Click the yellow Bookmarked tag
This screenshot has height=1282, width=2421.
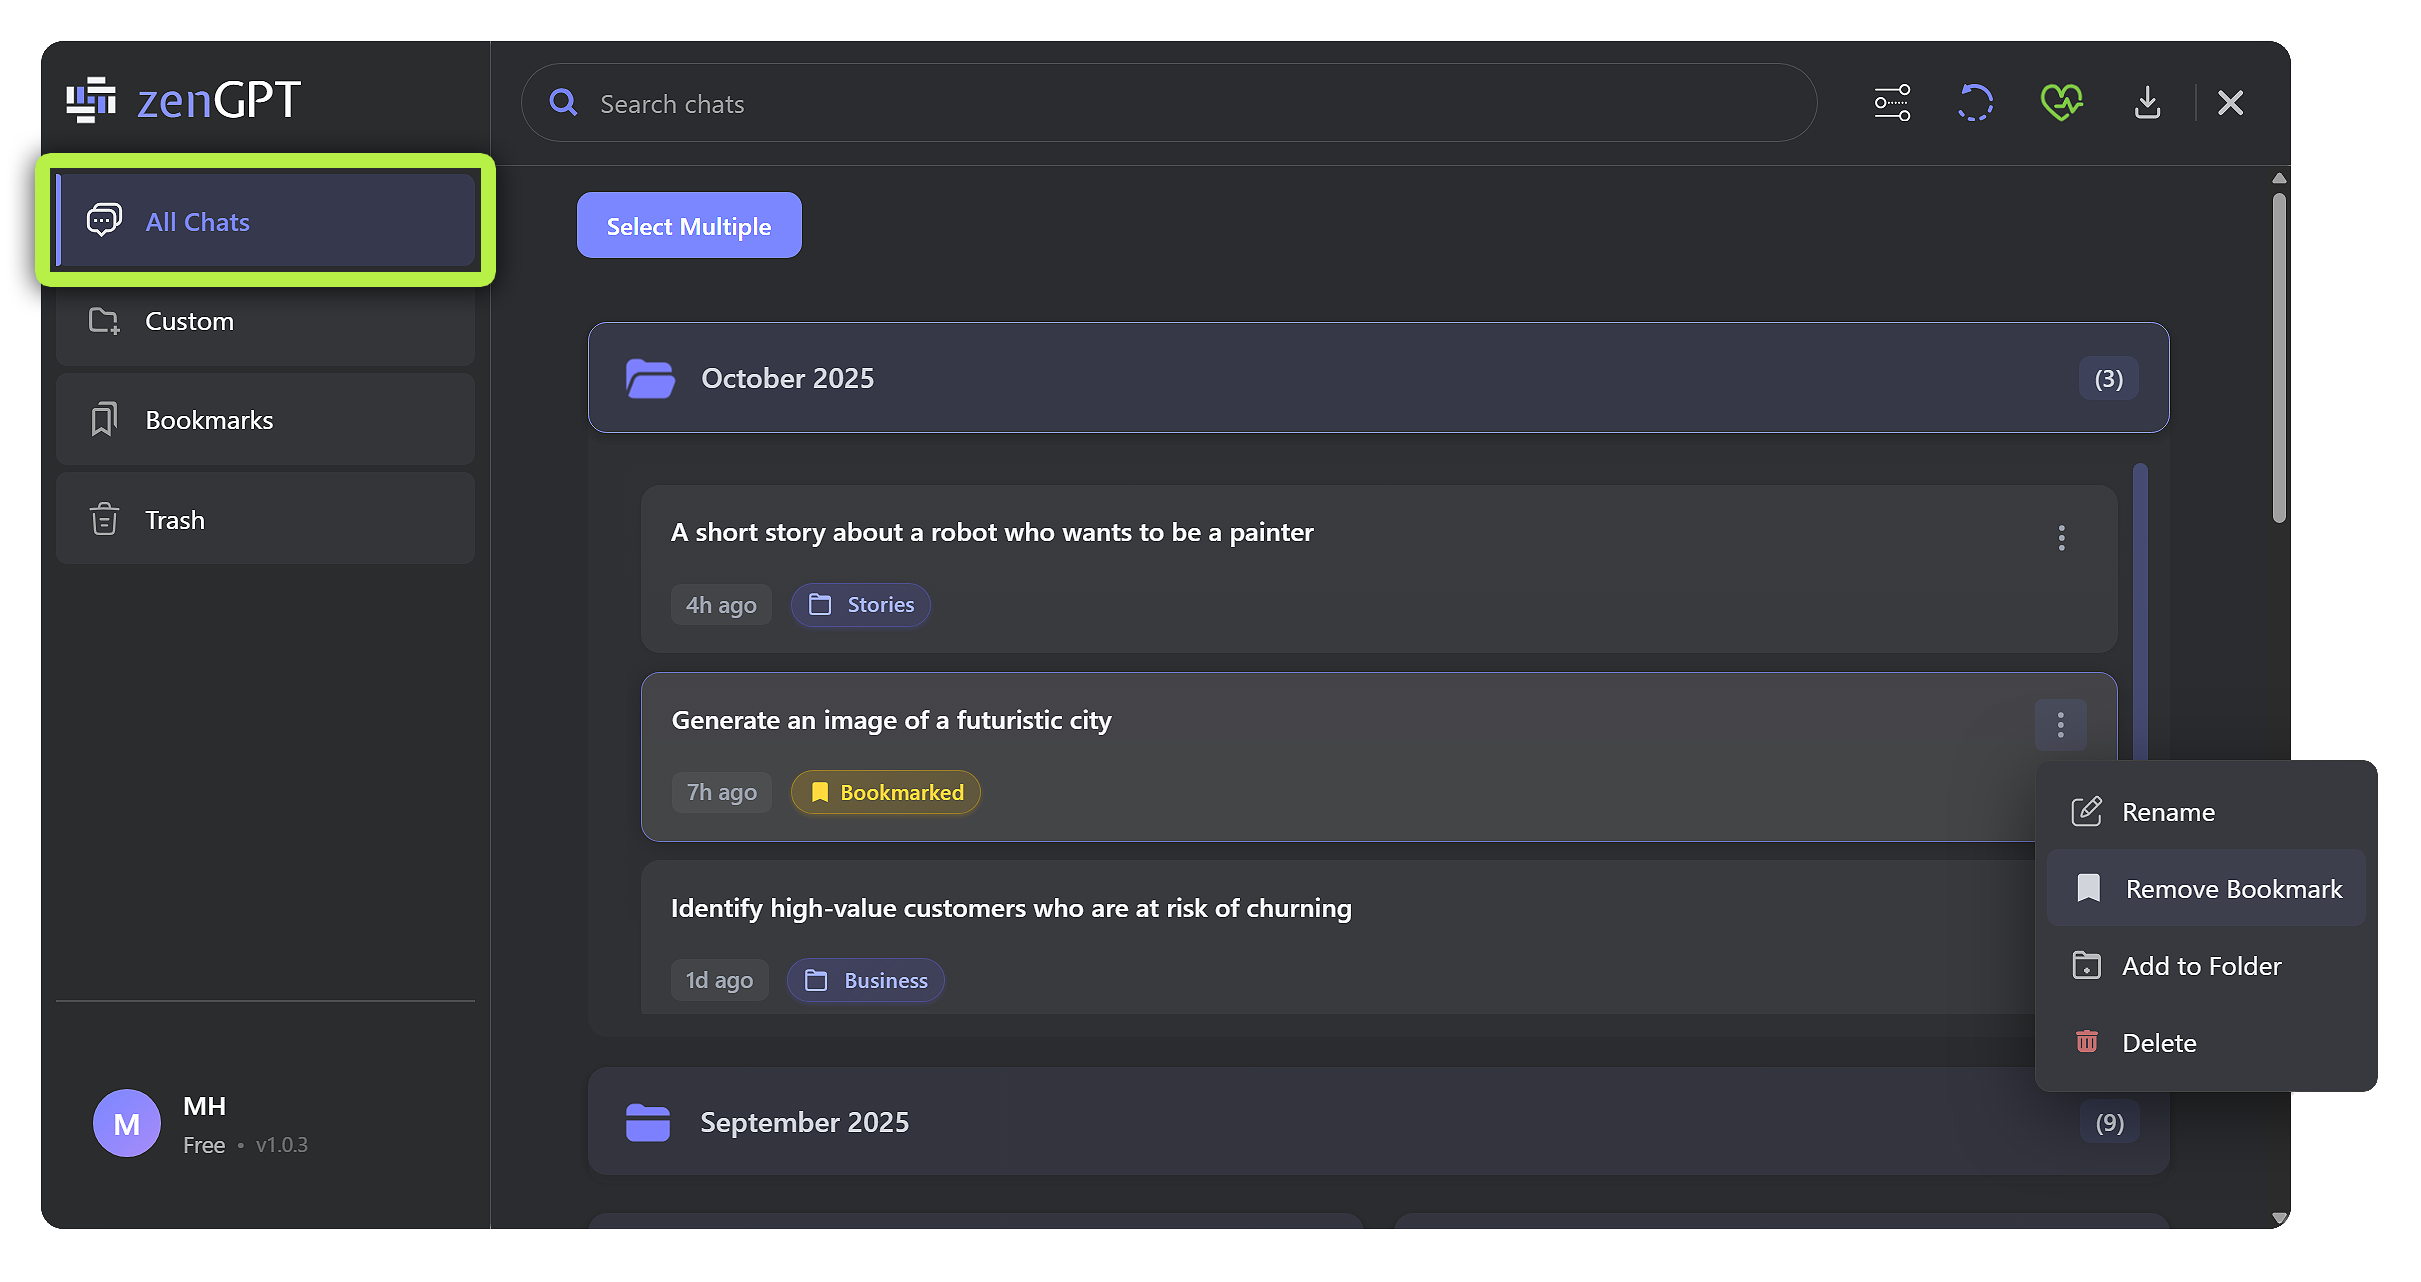tap(886, 793)
